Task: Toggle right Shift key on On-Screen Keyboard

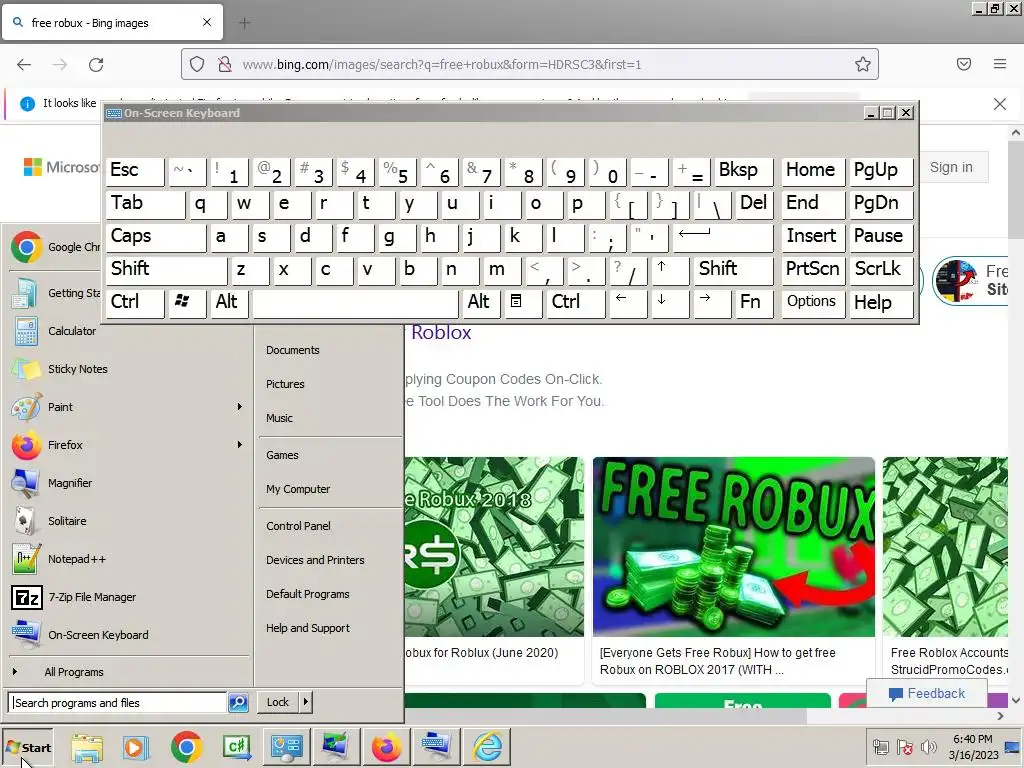Action: (734, 270)
